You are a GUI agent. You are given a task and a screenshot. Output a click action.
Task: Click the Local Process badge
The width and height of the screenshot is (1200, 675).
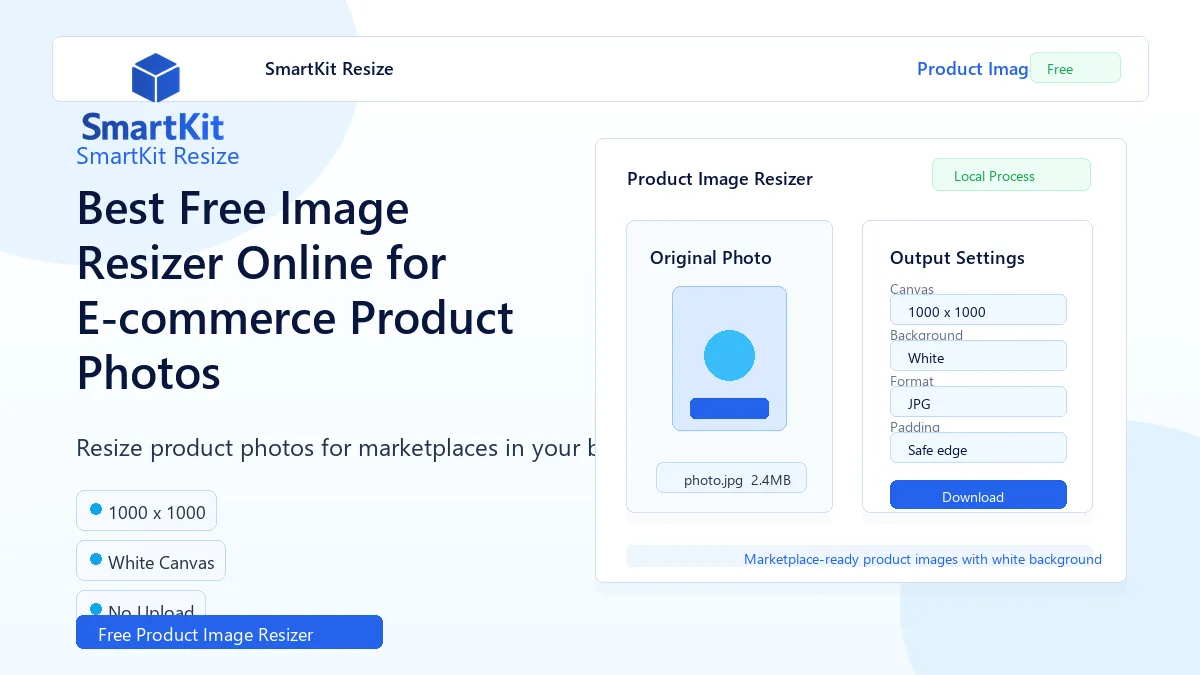click(x=1011, y=175)
